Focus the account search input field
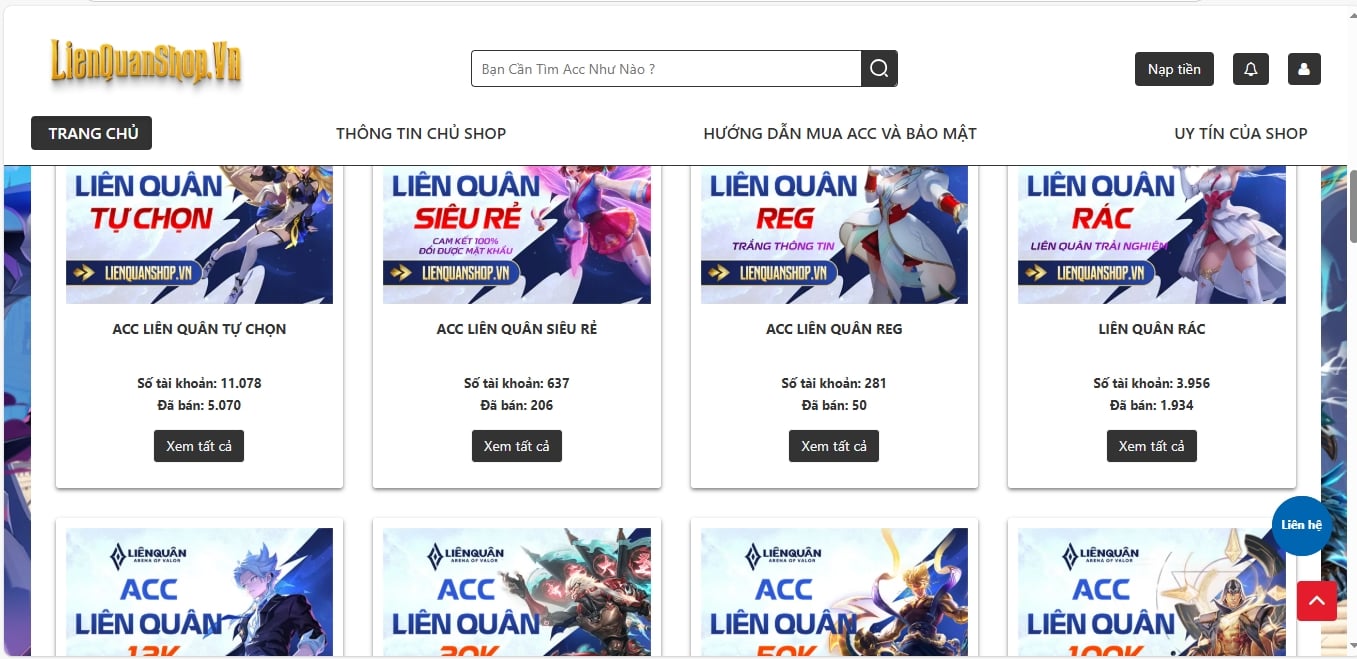The height and width of the screenshot is (659, 1357). pos(666,69)
